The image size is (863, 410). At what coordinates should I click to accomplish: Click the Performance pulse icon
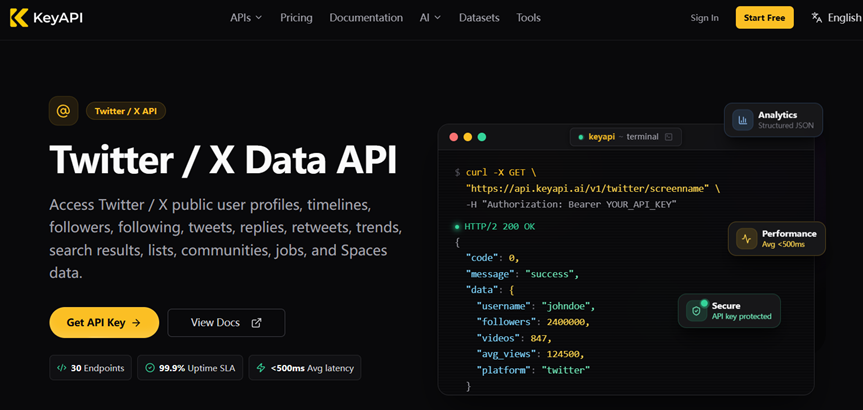coord(746,239)
